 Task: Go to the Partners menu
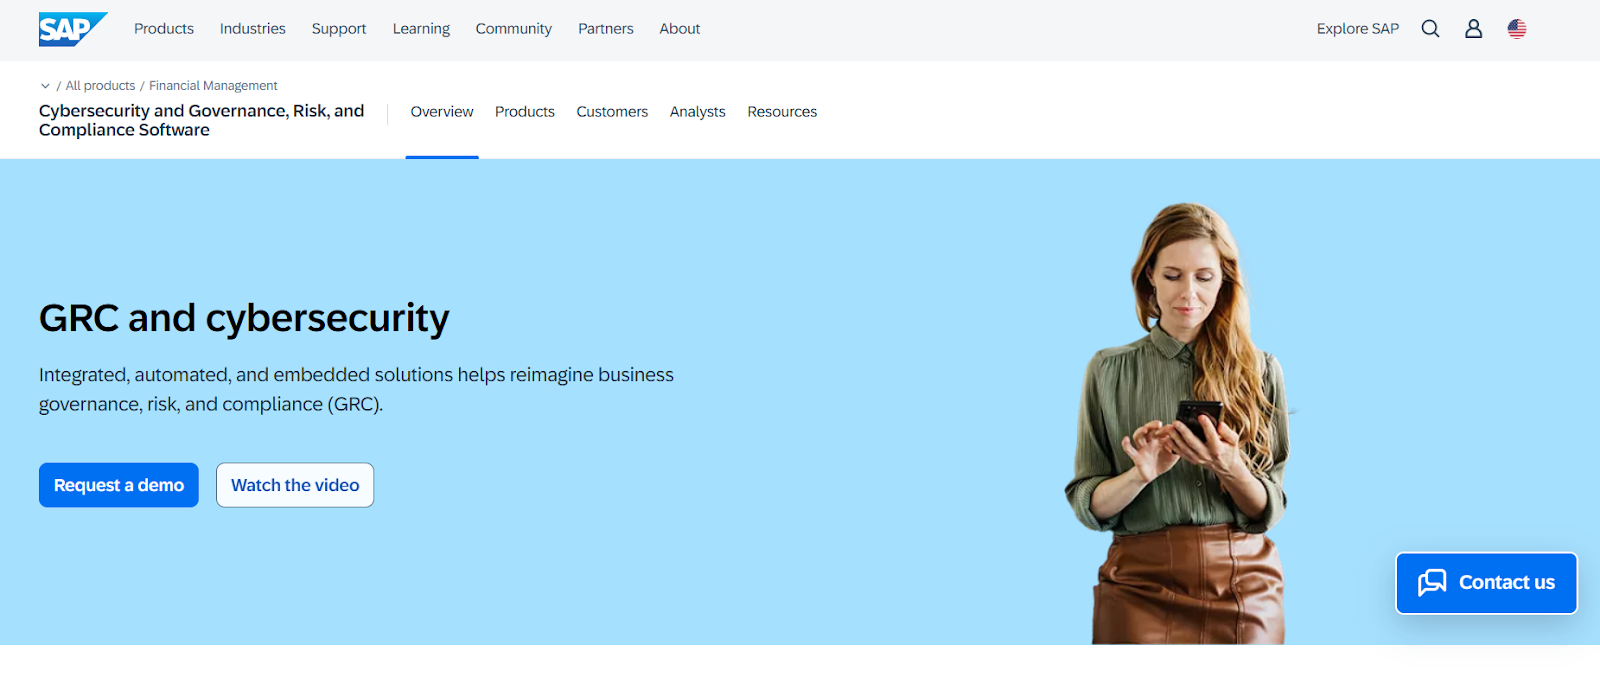[x=605, y=29]
